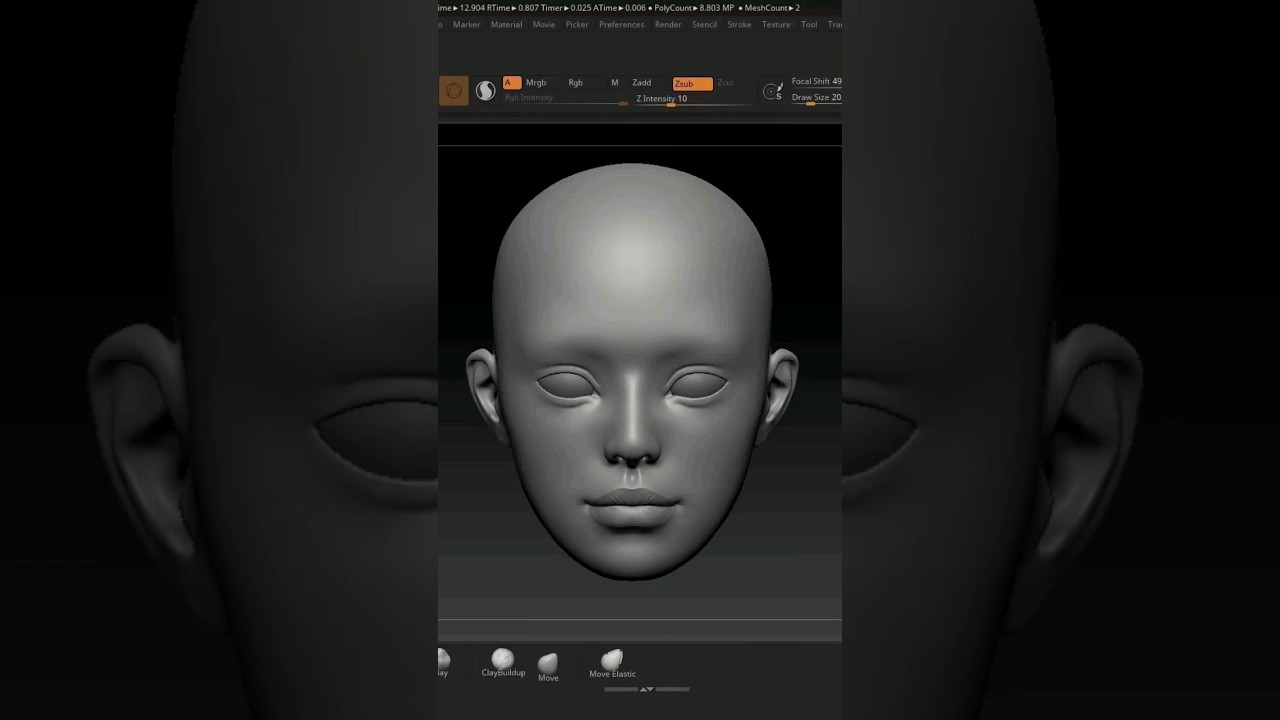Open the Material menu
1280x720 pixels.
click(x=506, y=24)
